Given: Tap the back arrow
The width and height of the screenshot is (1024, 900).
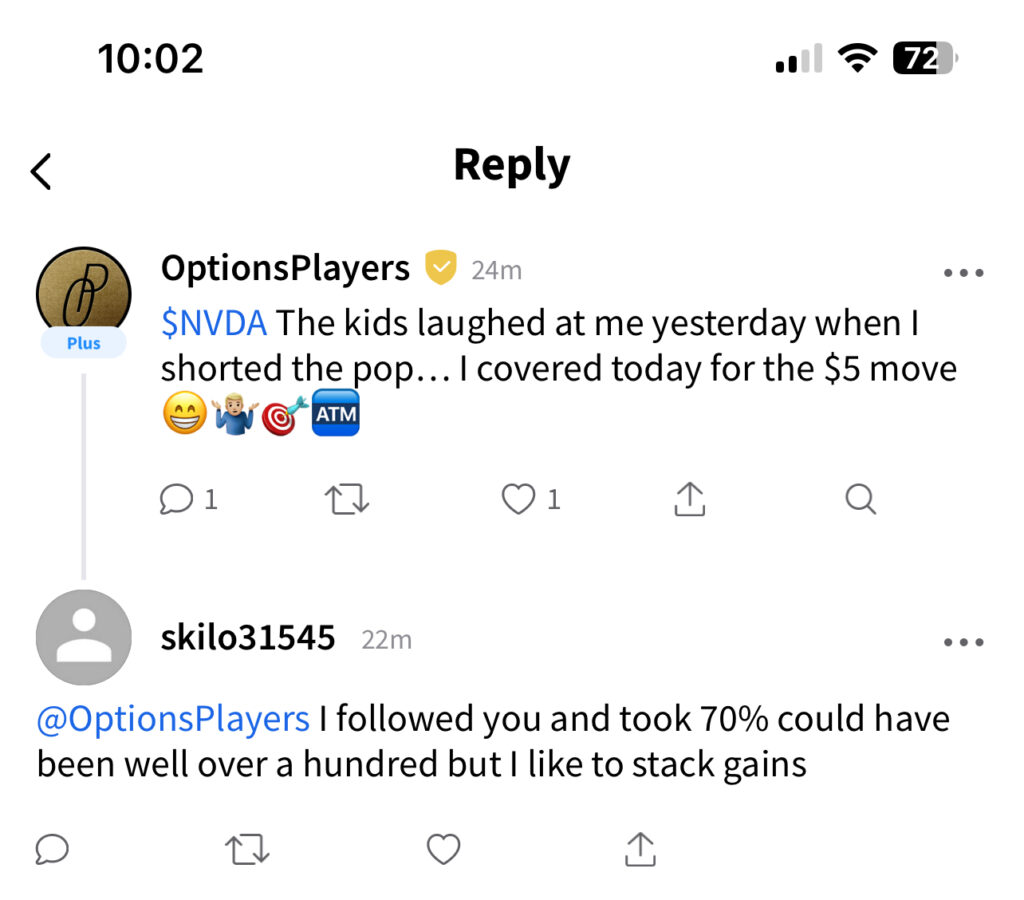Looking at the screenshot, I should pyautogui.click(x=41, y=172).
